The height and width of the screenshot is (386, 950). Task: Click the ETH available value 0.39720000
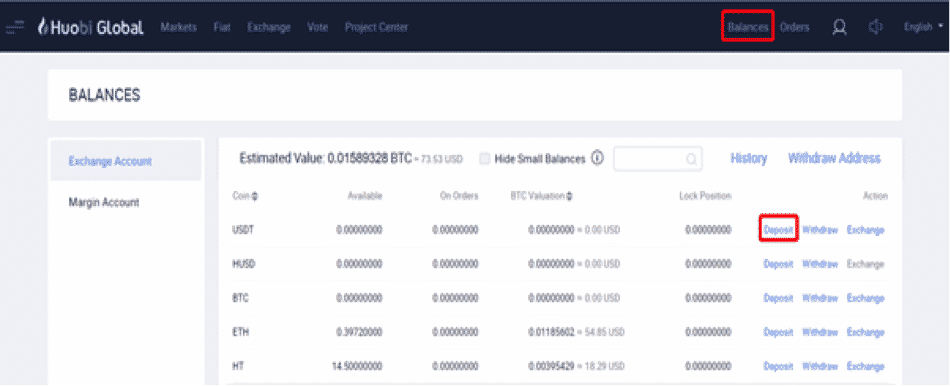point(359,332)
